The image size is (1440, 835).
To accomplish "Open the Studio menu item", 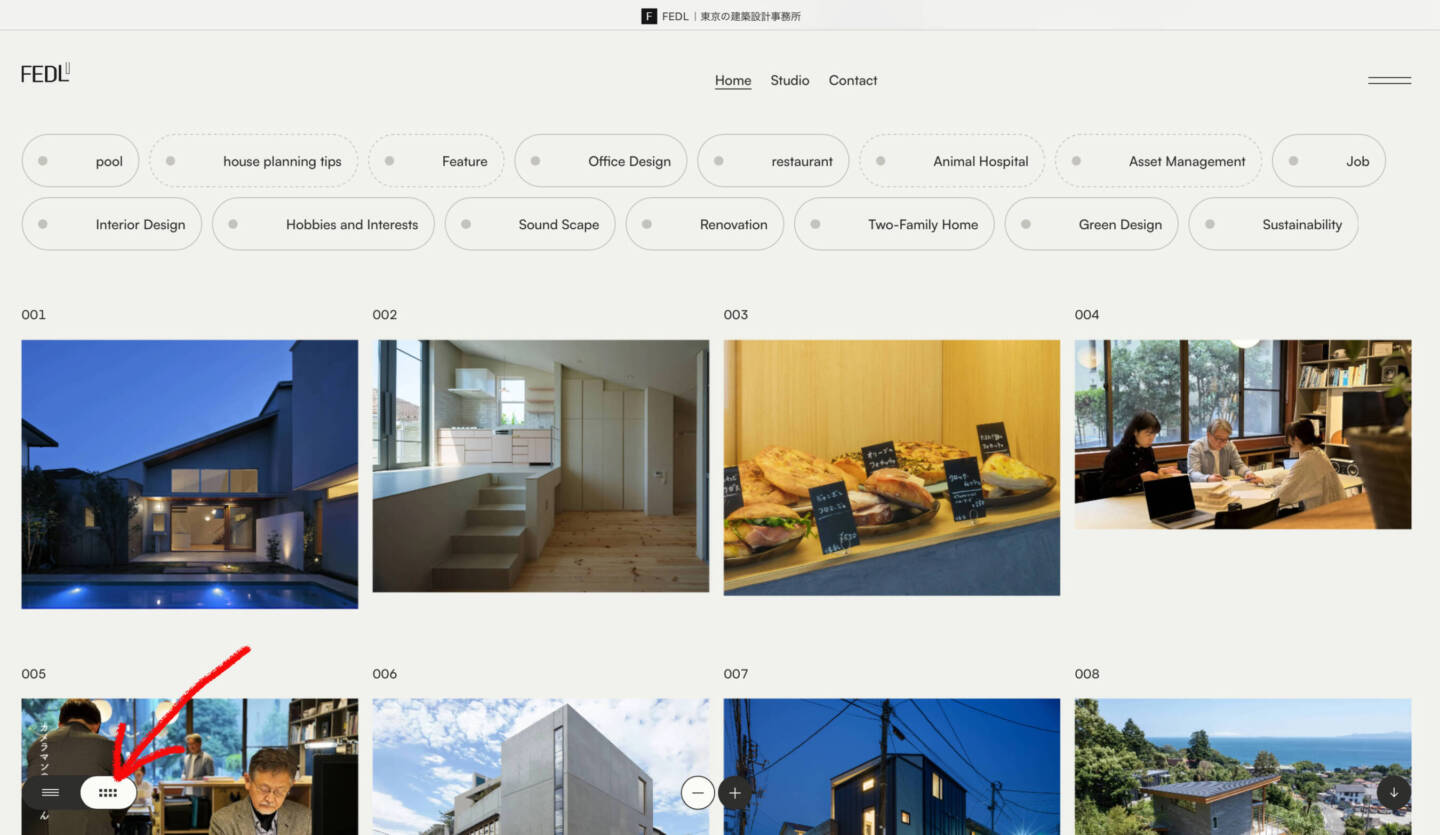I will [789, 80].
